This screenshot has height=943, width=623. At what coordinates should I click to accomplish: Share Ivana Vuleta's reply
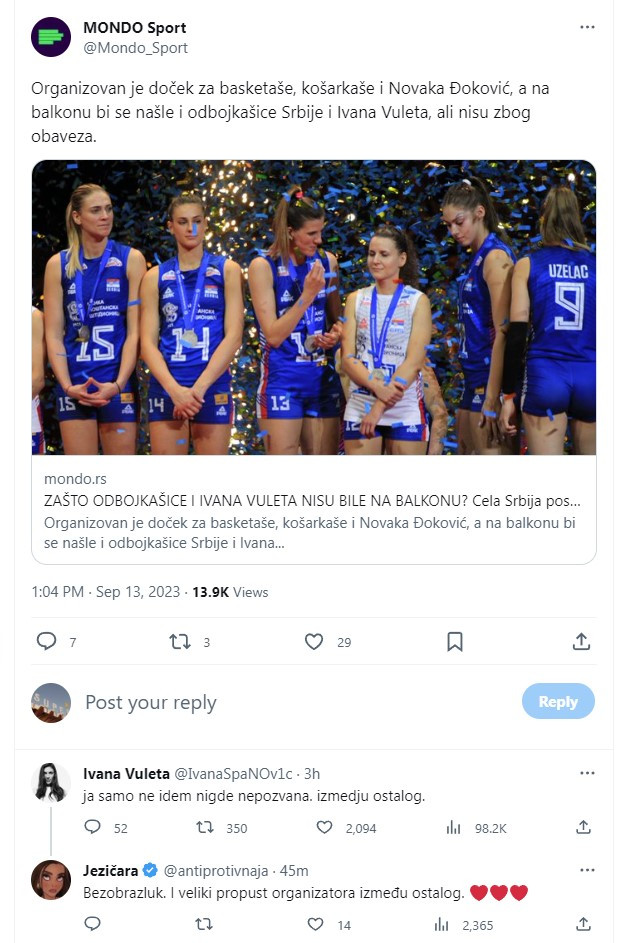pyautogui.click(x=584, y=827)
